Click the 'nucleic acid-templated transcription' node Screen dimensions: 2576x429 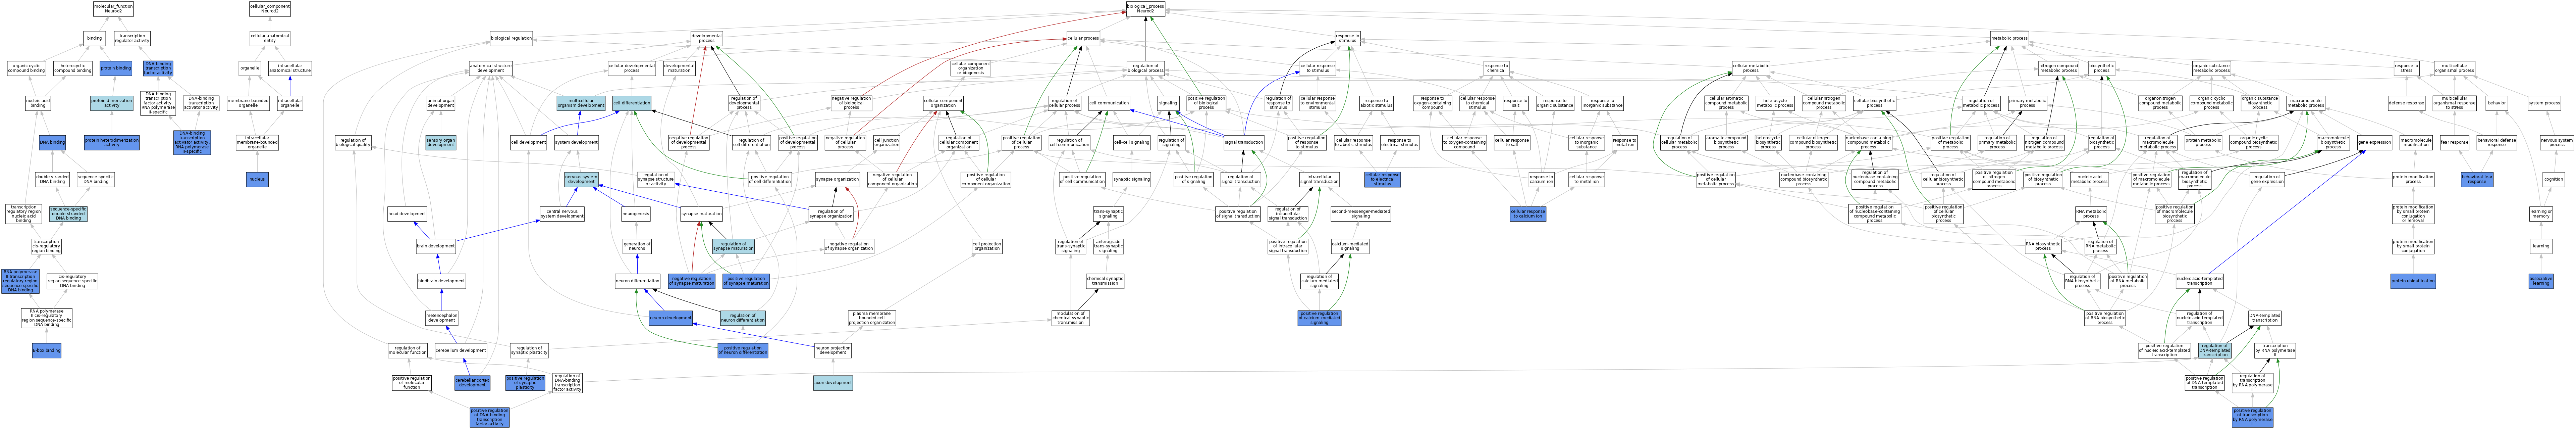pos(2199,282)
